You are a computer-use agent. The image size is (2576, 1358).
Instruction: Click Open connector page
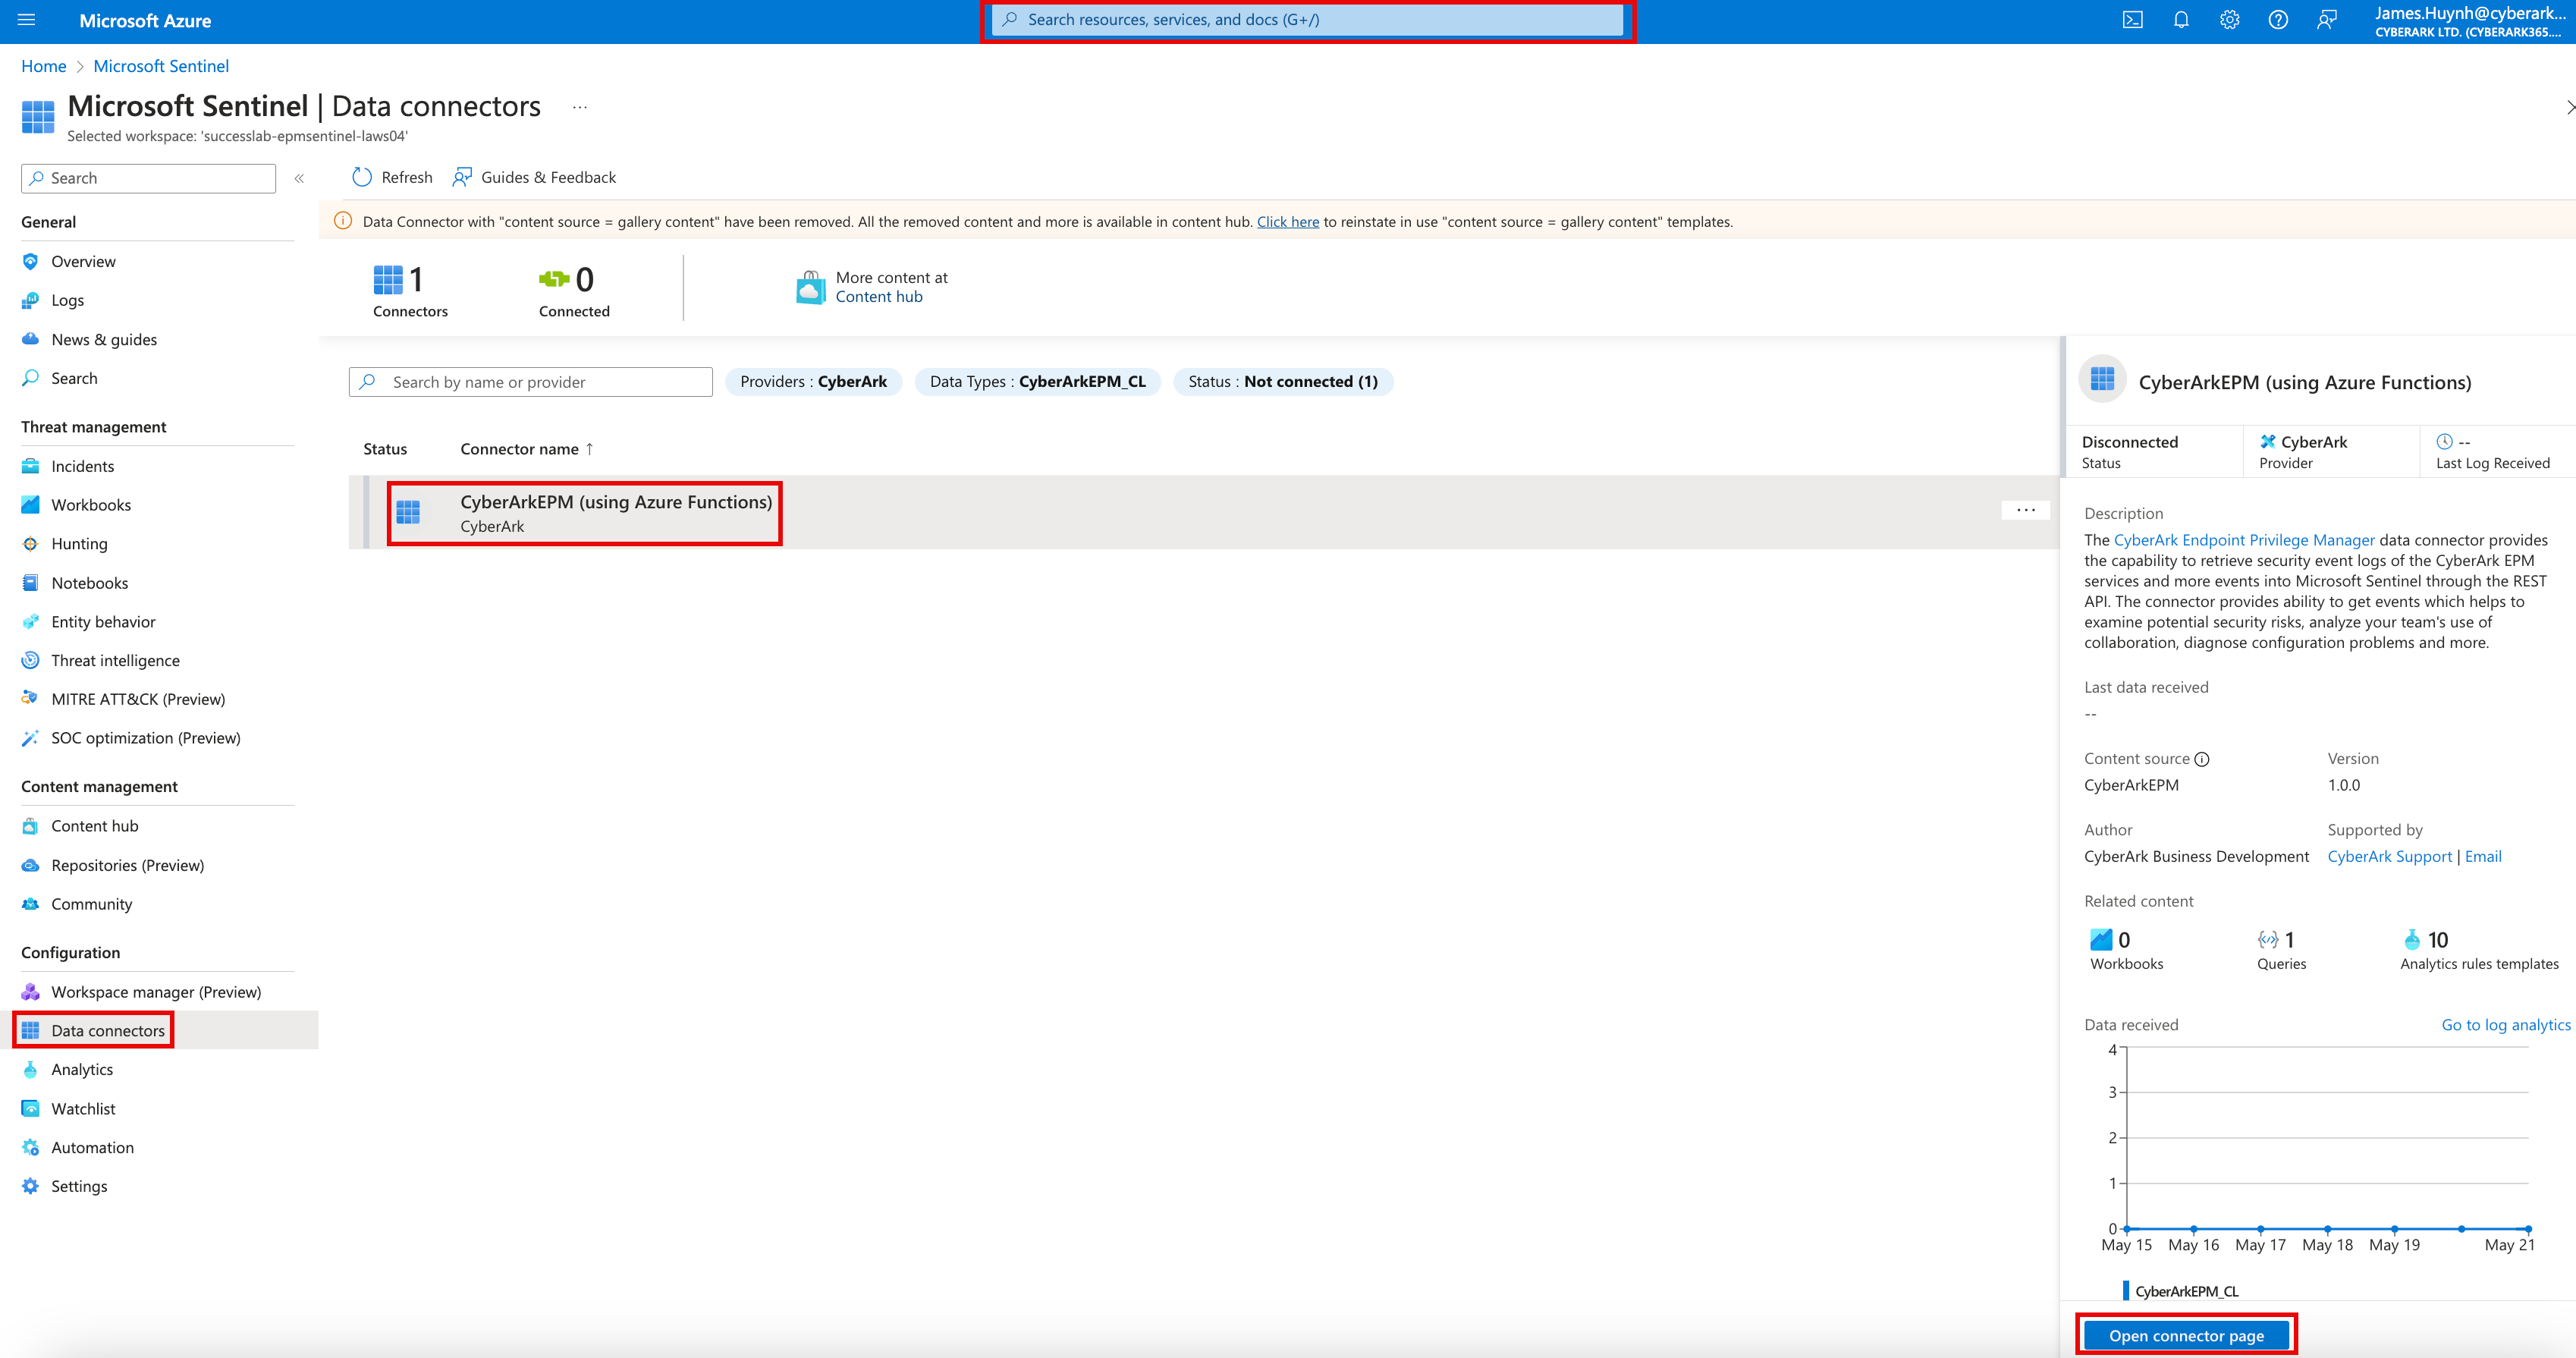[2186, 1335]
